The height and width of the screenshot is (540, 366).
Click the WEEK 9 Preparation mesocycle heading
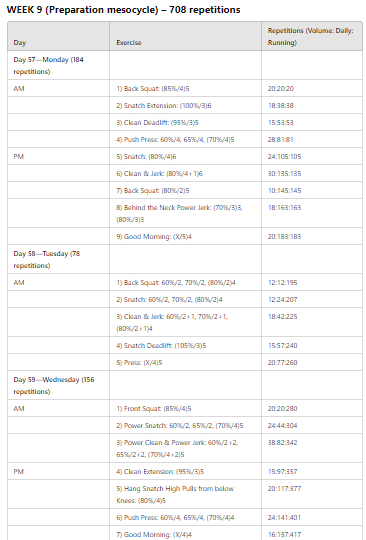tap(123, 10)
